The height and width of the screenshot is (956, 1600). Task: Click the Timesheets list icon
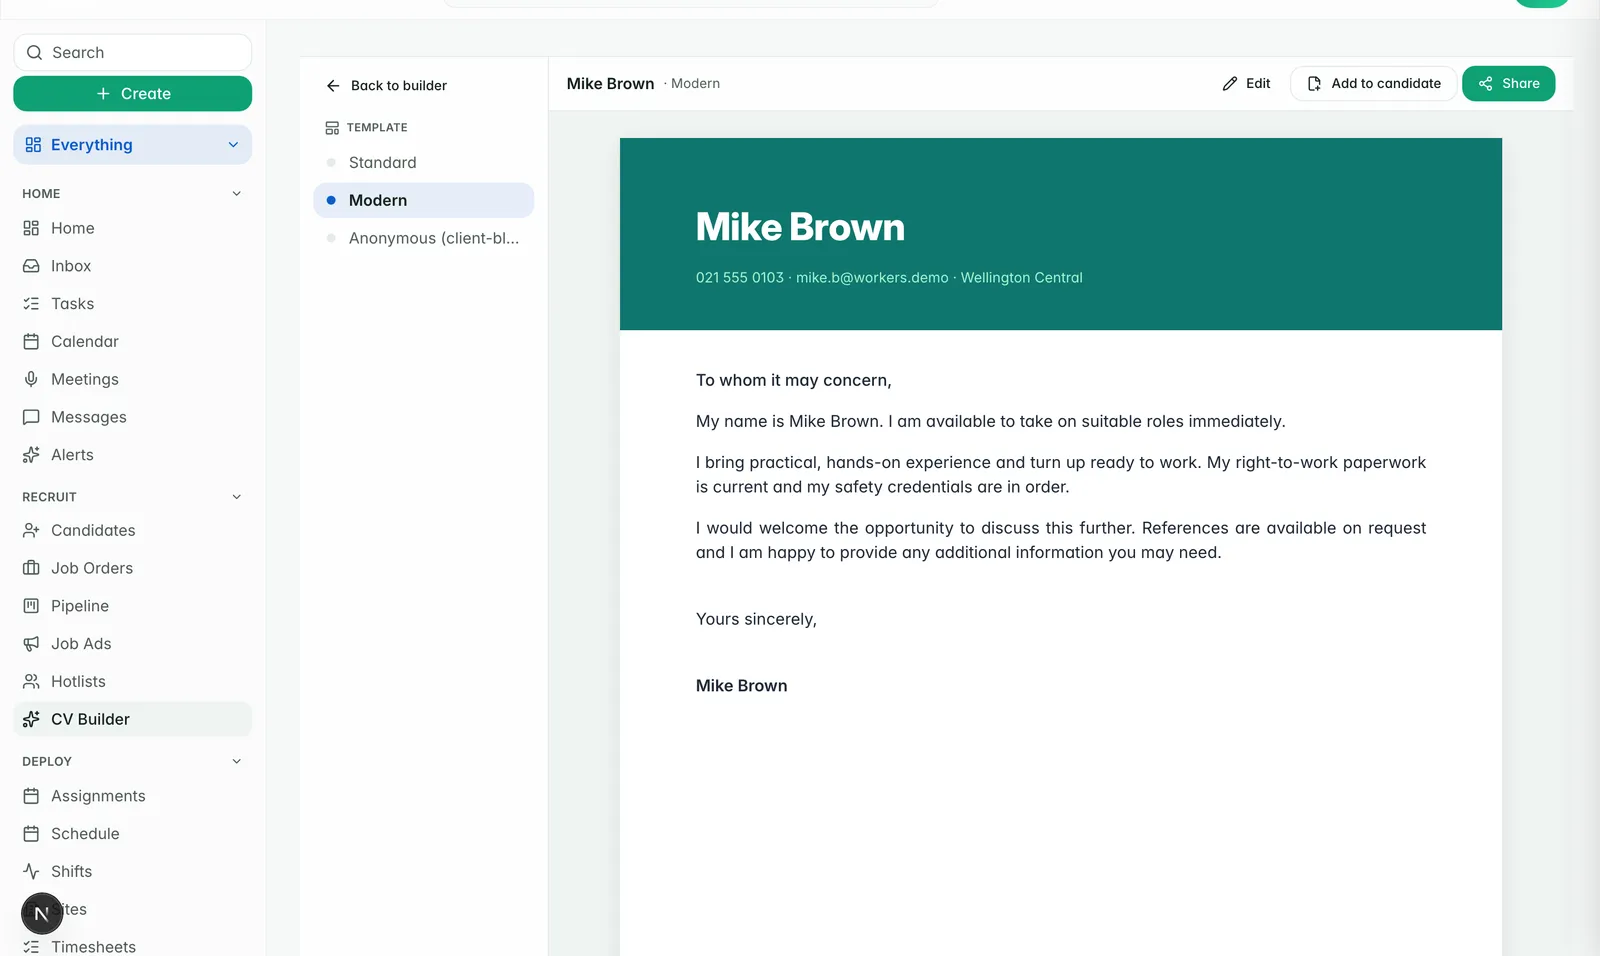31,947
